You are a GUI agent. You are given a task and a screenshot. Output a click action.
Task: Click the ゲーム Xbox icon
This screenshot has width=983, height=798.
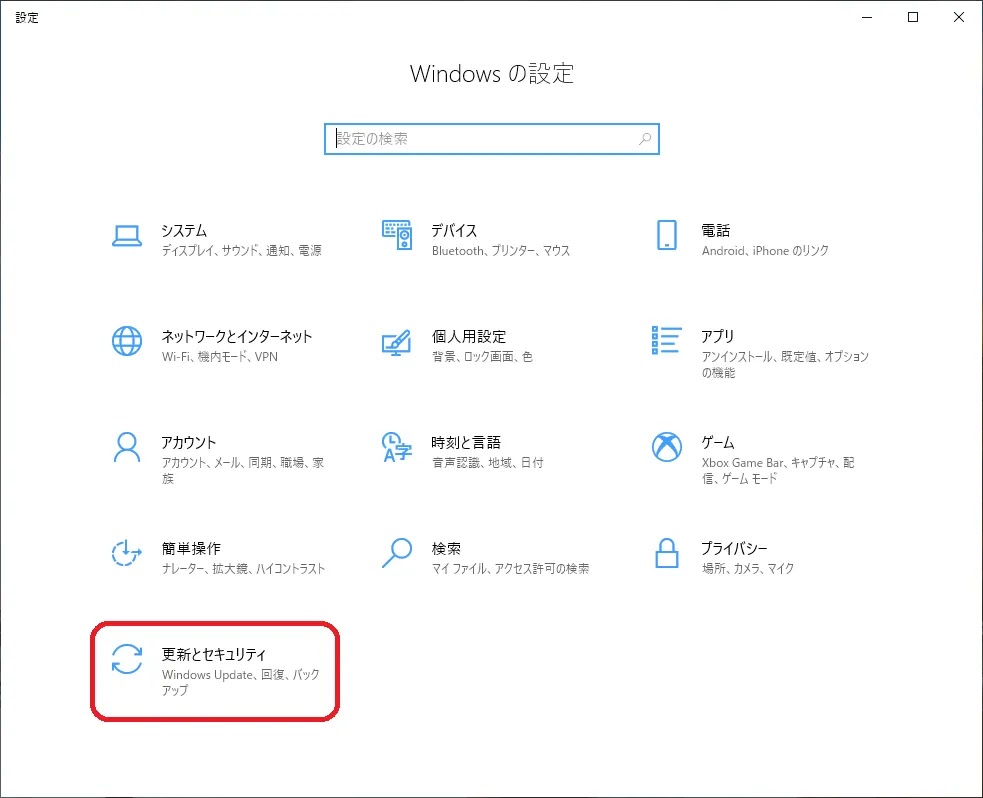666,447
